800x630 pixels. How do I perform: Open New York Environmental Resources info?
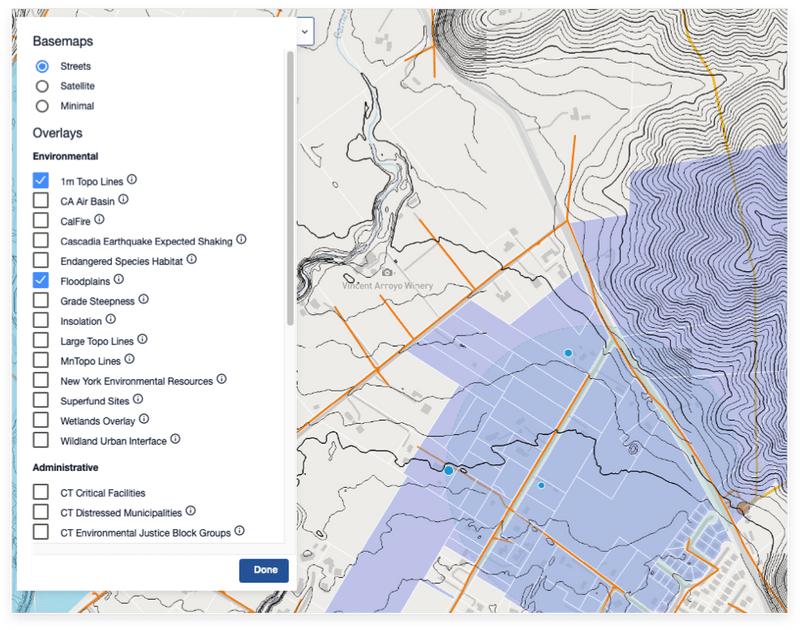[x=222, y=380]
